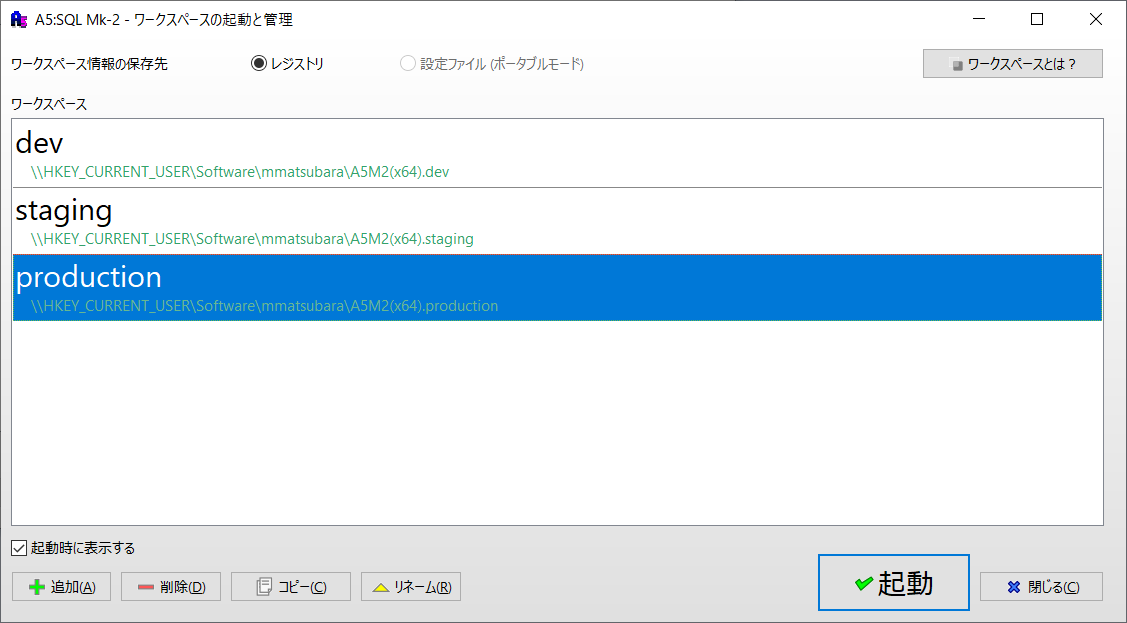The height and width of the screenshot is (623, 1127).
Task: Click the A5M2(x64).dev registry path
Action: [x=240, y=172]
